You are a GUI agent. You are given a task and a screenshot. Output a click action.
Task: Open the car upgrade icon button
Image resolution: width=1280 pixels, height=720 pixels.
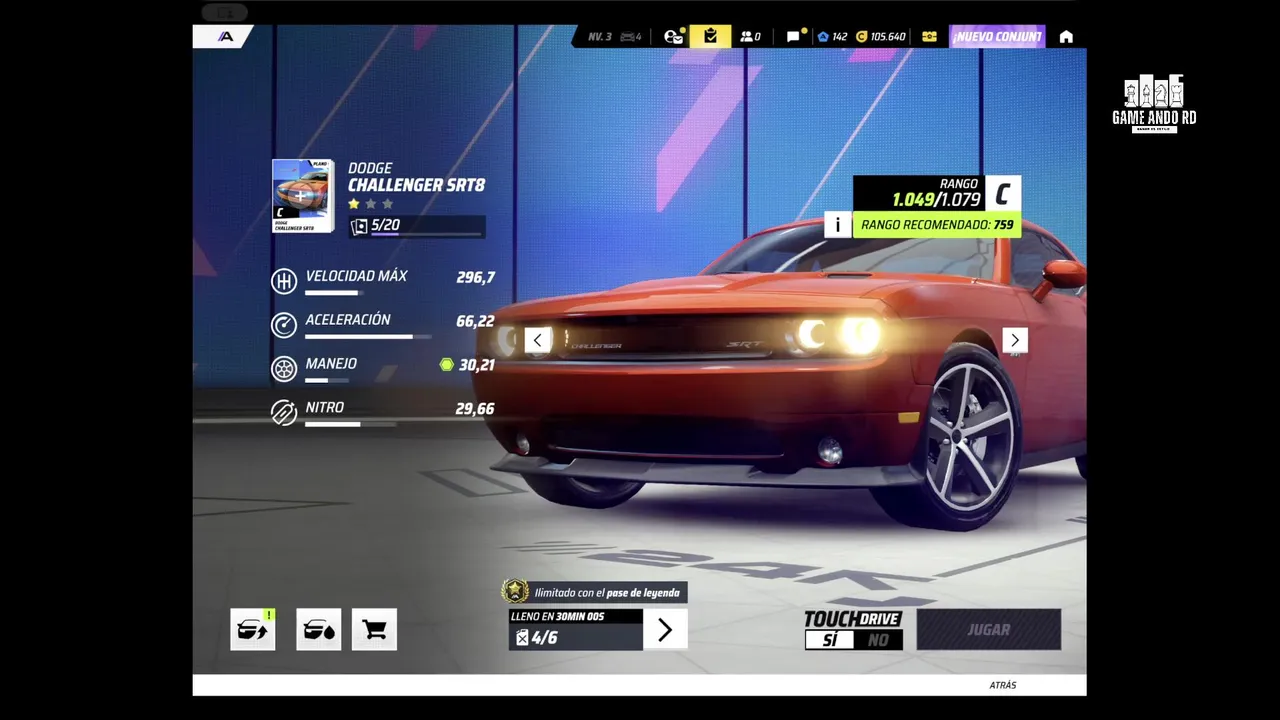pos(253,629)
